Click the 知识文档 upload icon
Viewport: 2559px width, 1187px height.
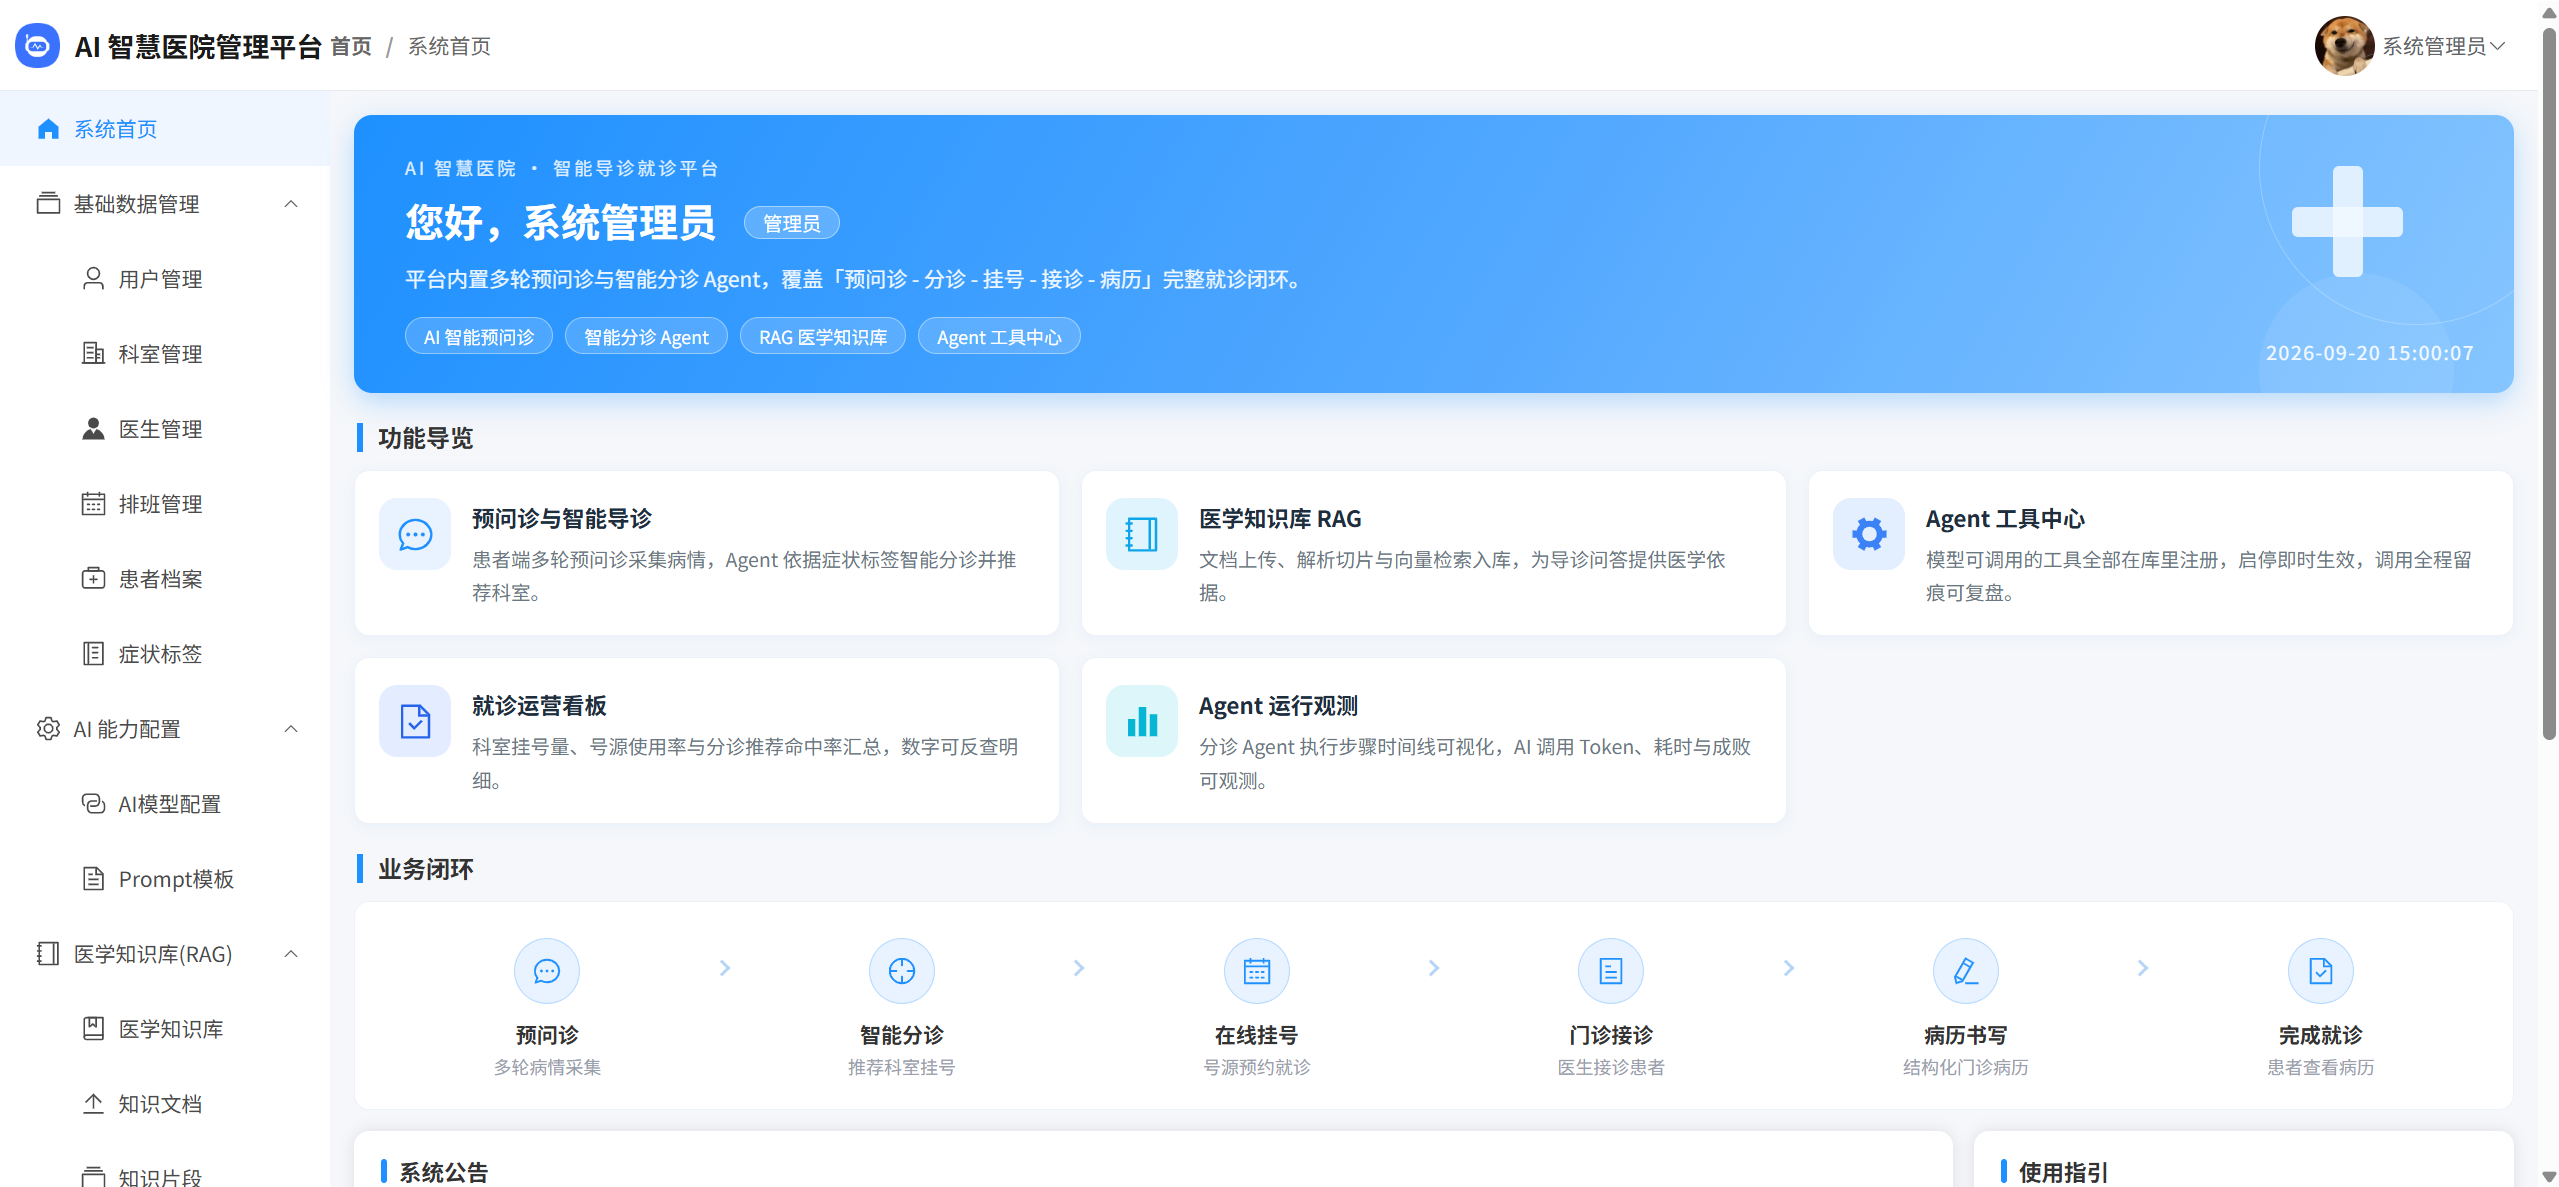(x=93, y=1103)
